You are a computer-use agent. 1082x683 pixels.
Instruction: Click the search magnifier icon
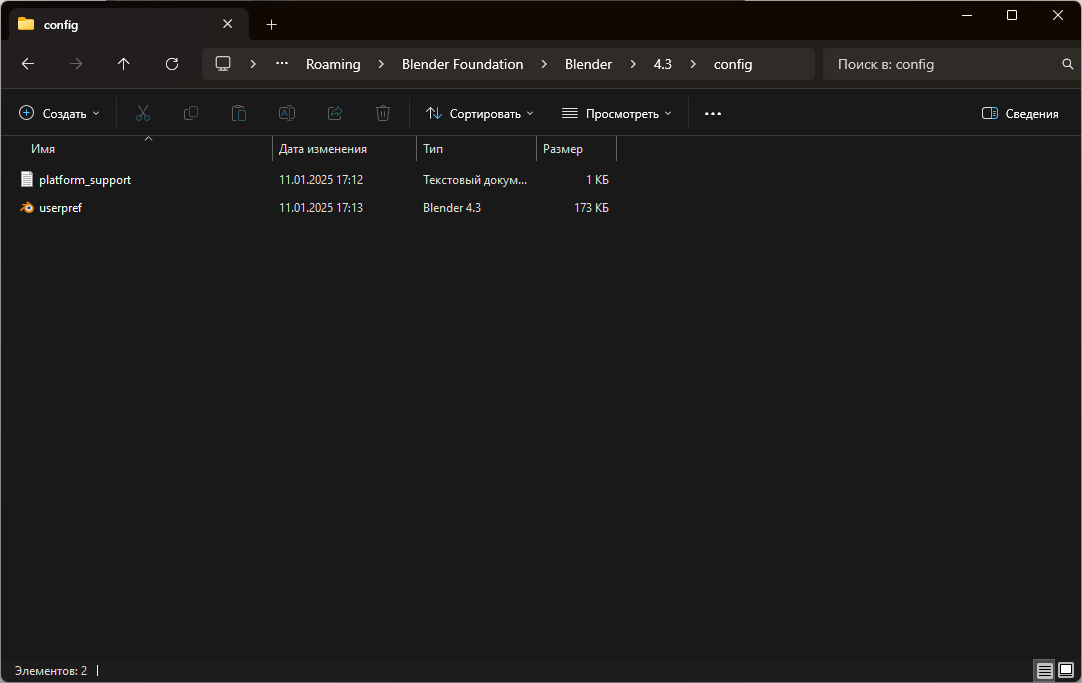(x=1068, y=64)
